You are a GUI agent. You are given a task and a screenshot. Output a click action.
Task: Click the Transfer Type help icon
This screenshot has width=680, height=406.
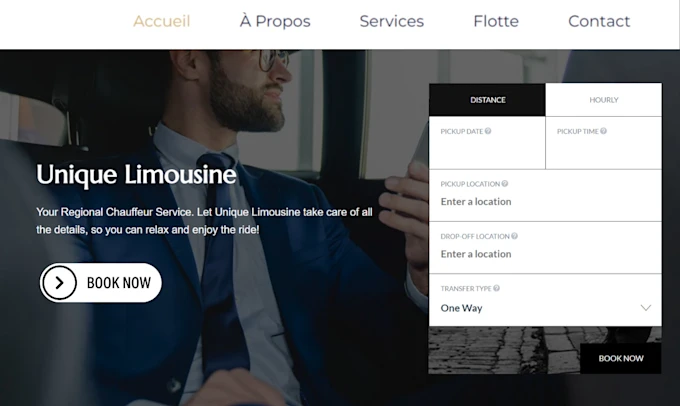[497, 288]
